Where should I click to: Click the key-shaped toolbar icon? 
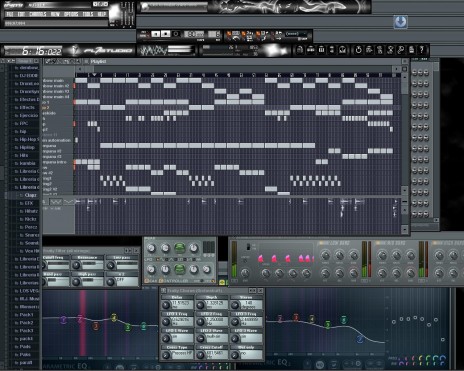pos(401,50)
